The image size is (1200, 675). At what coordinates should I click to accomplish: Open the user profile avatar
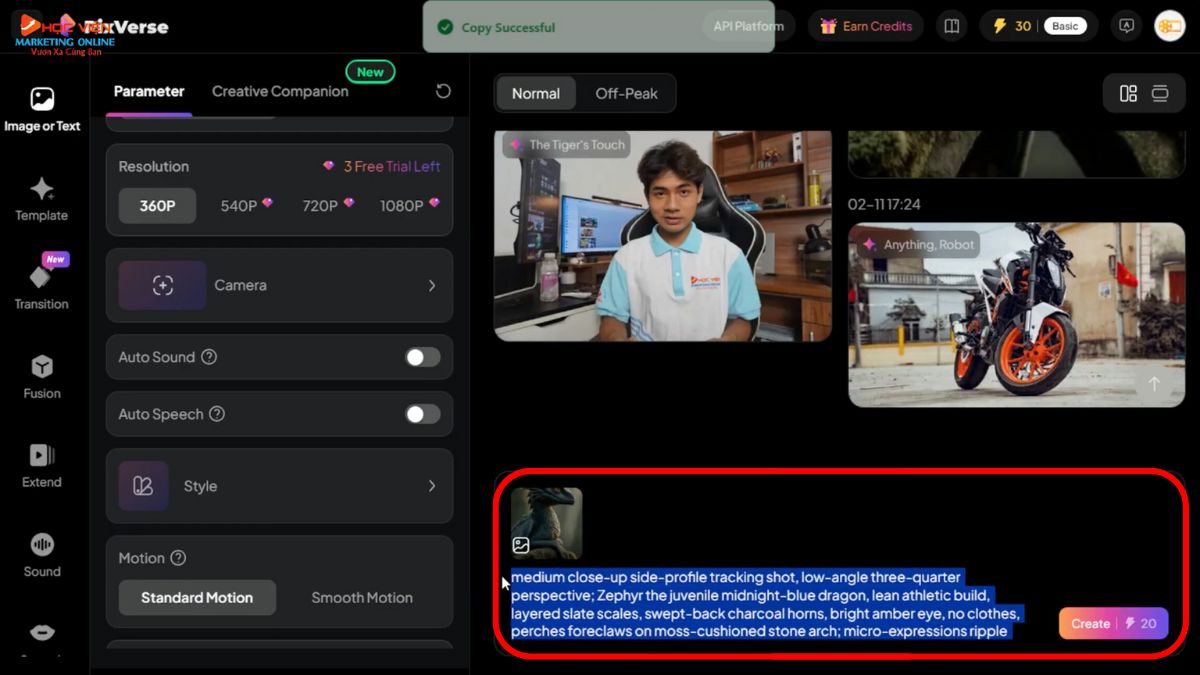1169,26
